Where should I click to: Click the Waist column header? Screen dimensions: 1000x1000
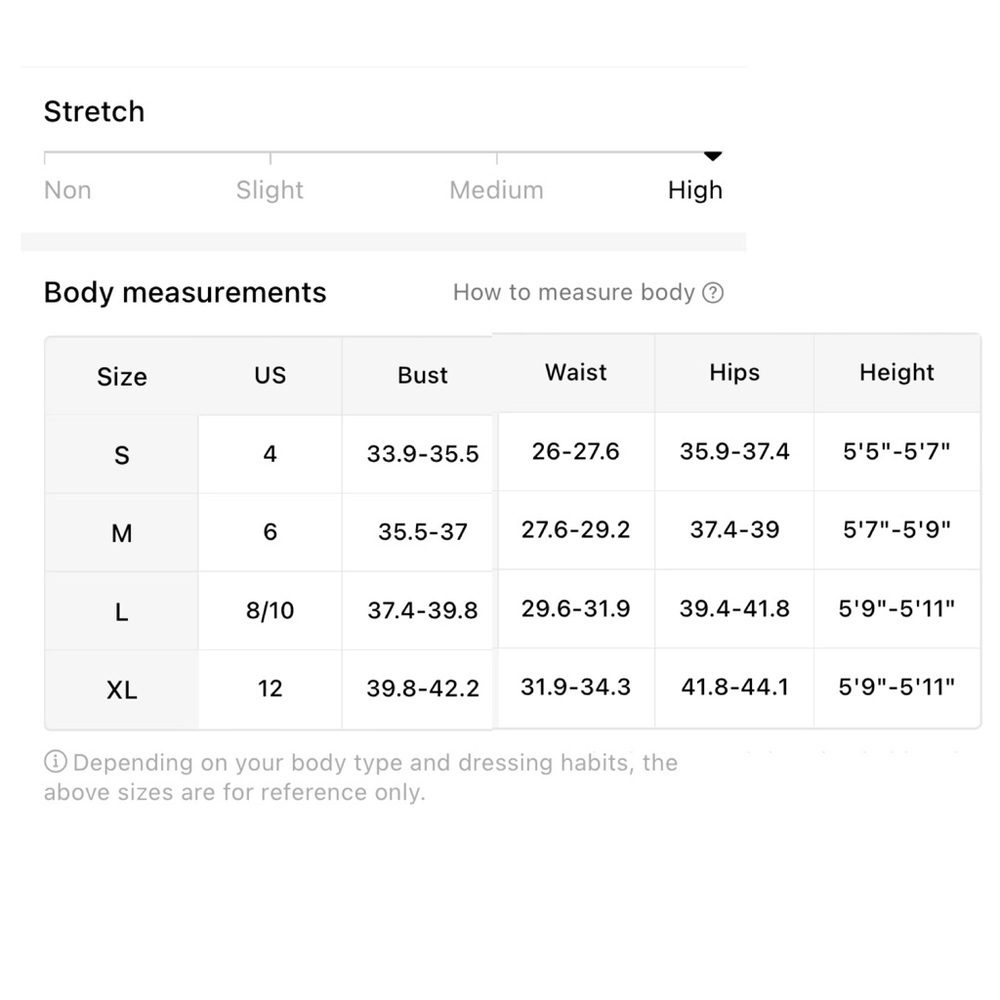click(x=576, y=372)
